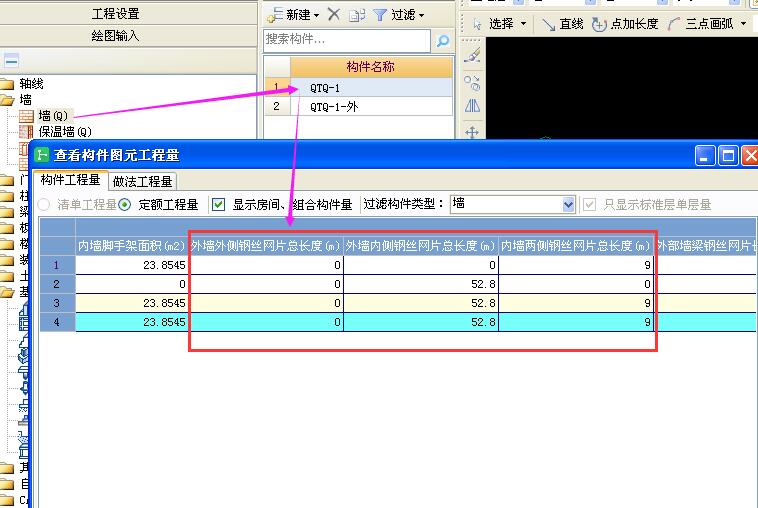Click the 内墙两侧钢丝网片总长度(m) column header

click(x=576, y=246)
